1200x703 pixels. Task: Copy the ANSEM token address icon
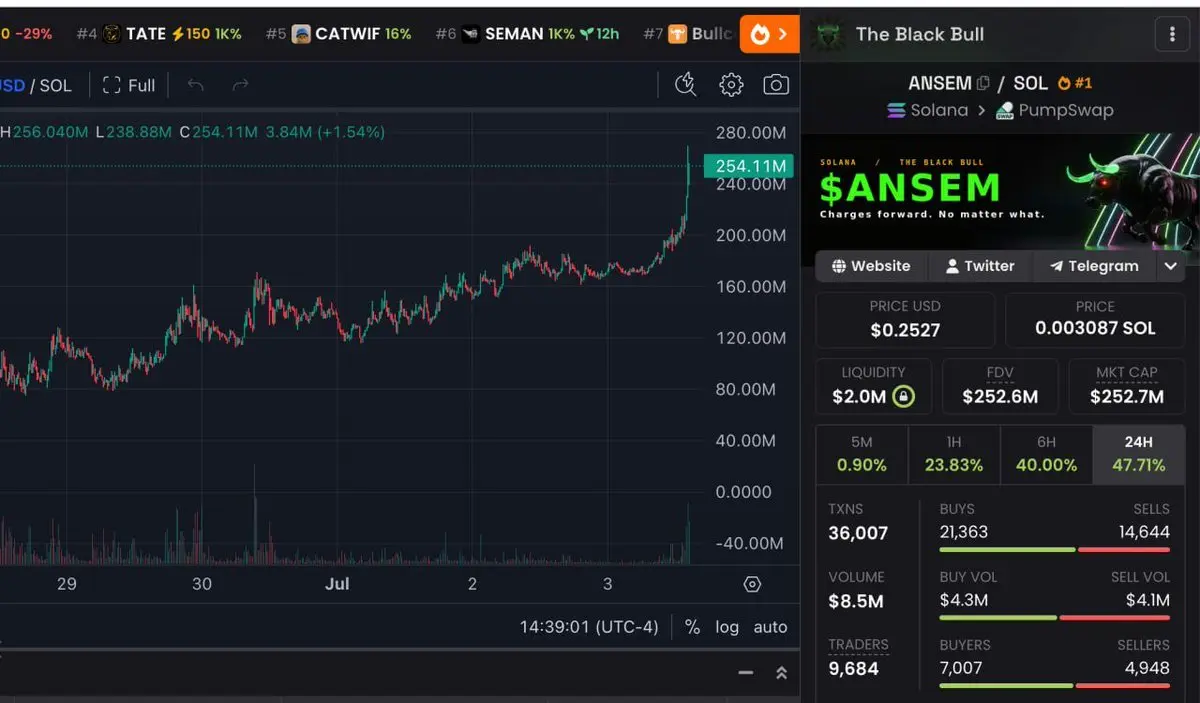983,83
